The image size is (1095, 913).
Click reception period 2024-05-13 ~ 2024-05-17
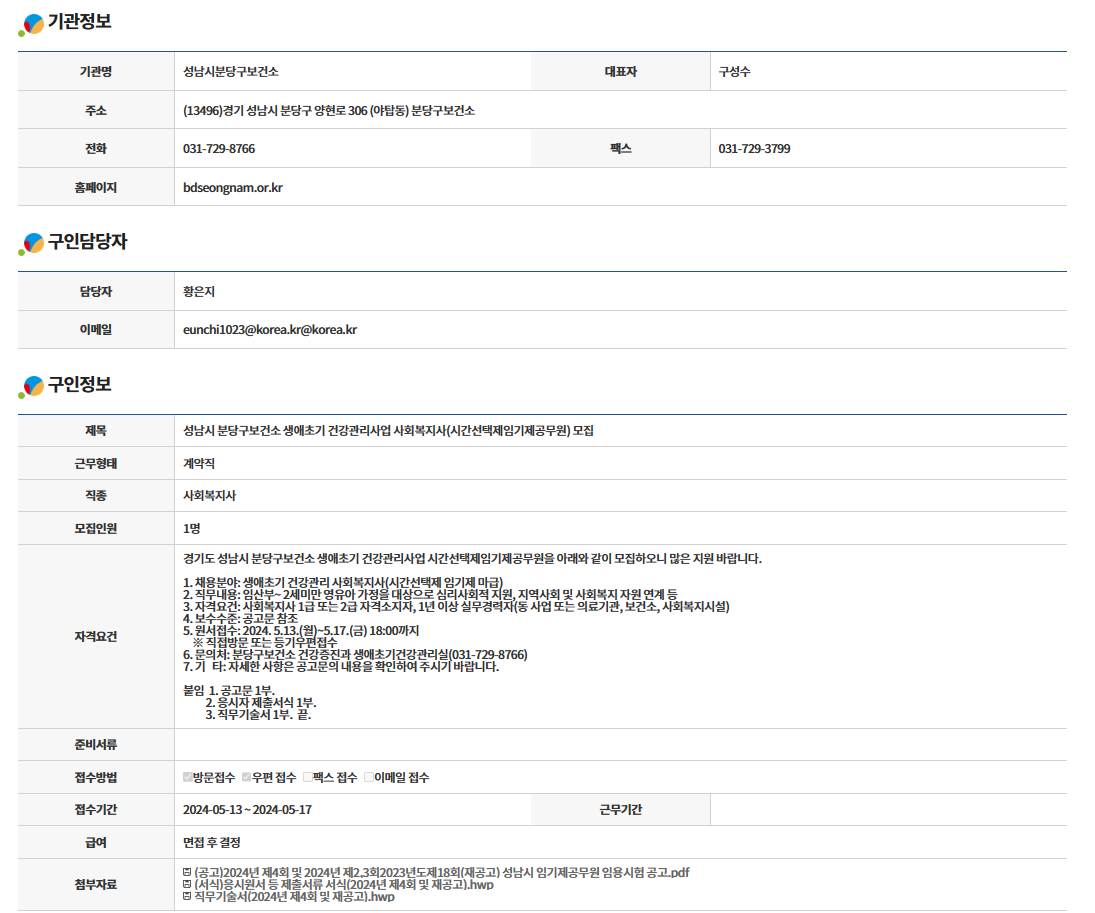(x=247, y=810)
